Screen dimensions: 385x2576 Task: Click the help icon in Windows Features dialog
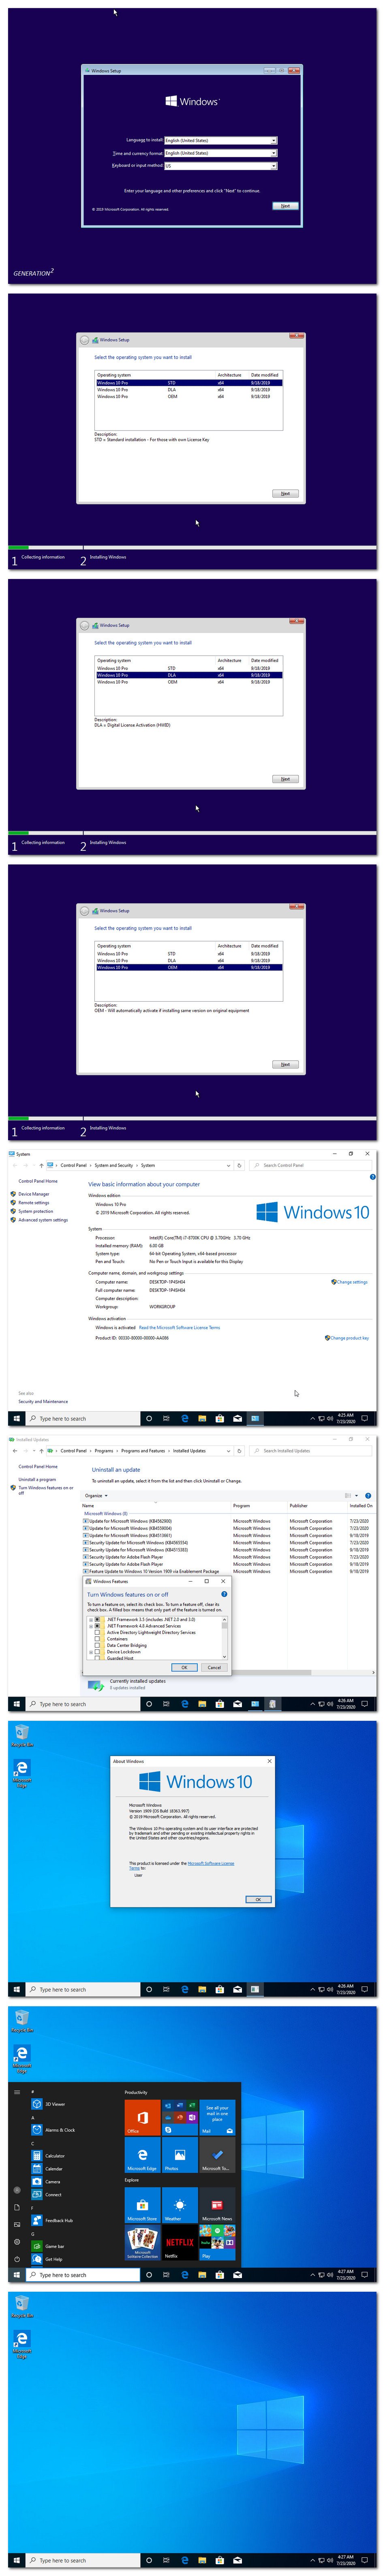click(x=224, y=1594)
